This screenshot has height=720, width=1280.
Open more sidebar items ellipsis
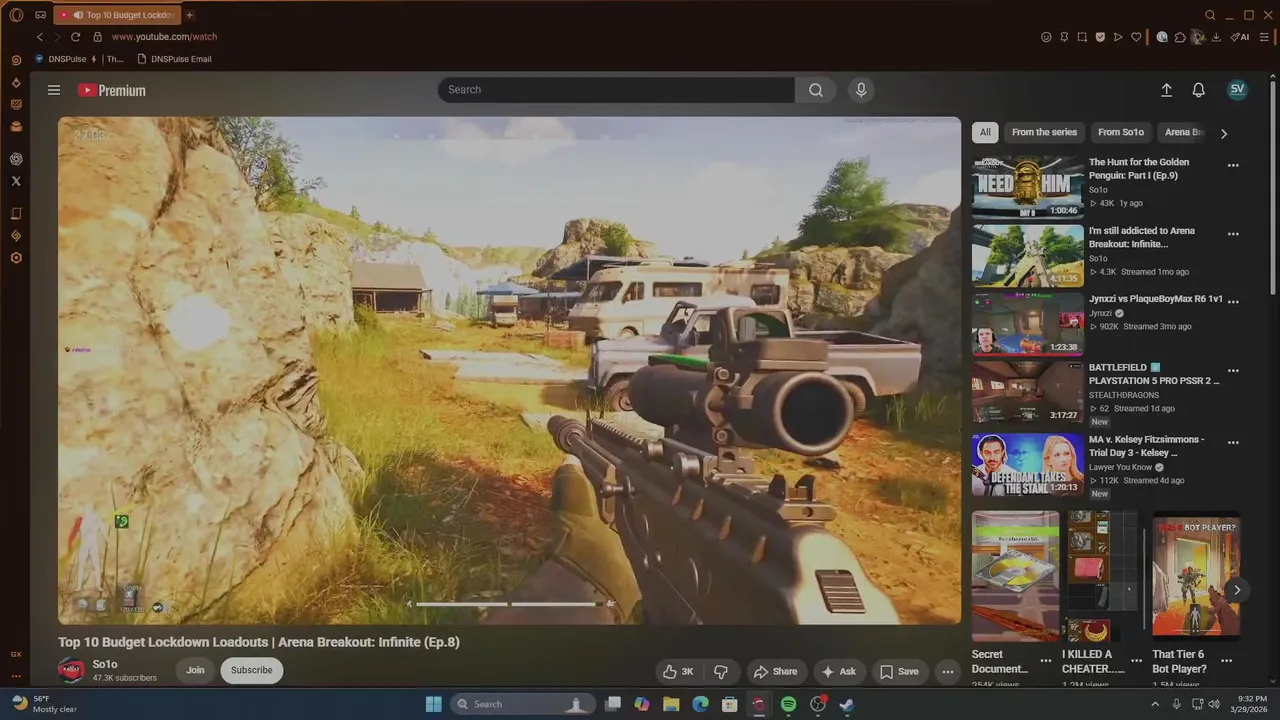point(16,676)
